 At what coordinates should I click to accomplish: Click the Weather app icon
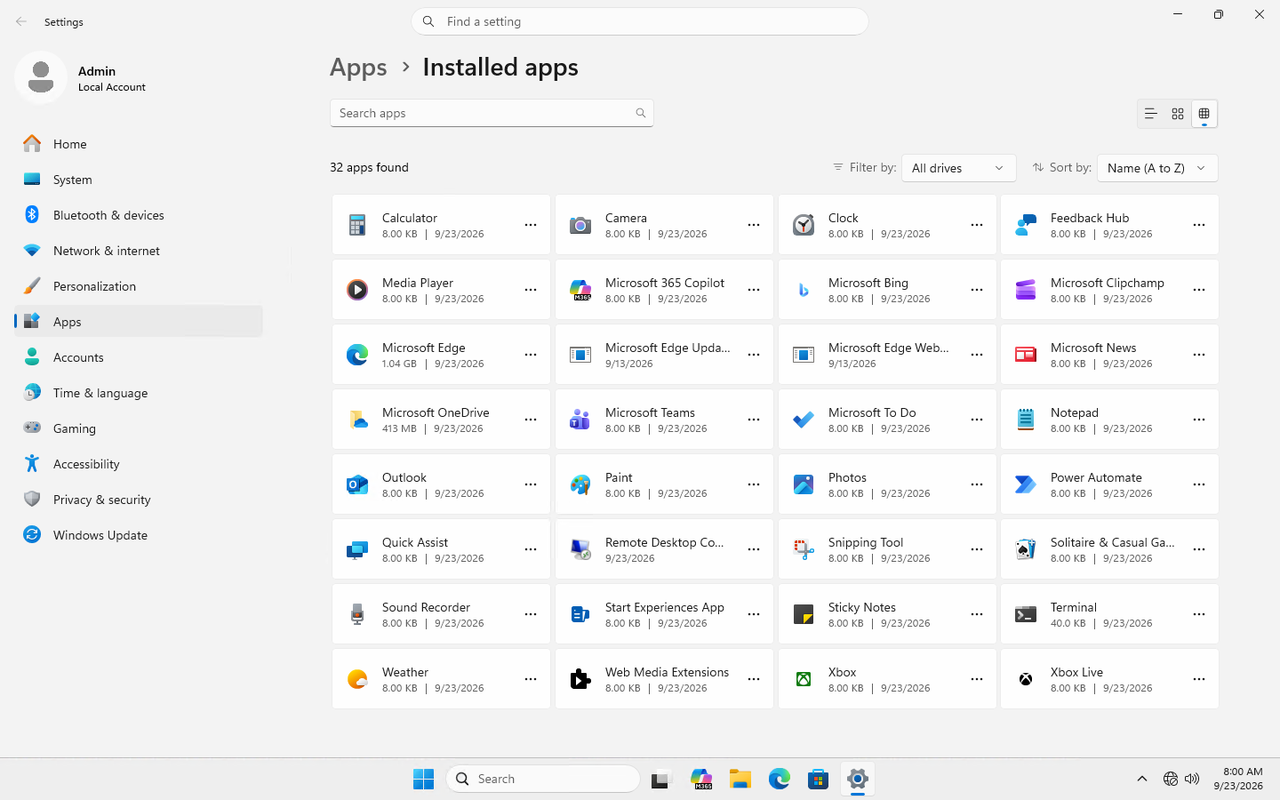(x=357, y=680)
